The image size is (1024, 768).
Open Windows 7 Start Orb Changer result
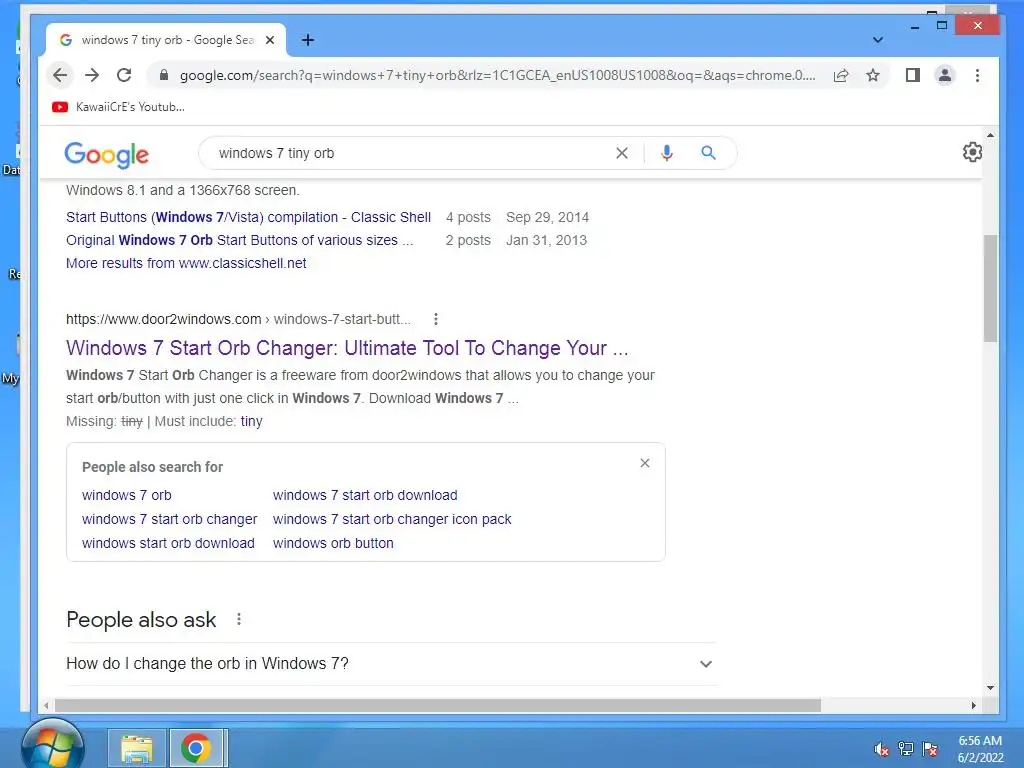pyautogui.click(x=347, y=348)
